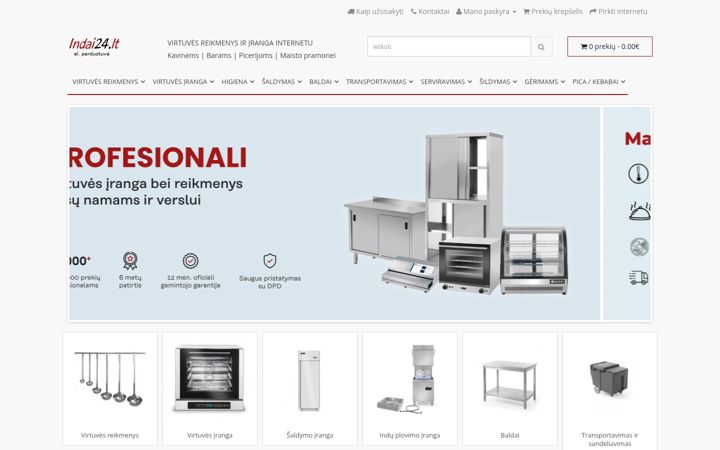
Task: Open the steel table category image
Action: pos(509,385)
